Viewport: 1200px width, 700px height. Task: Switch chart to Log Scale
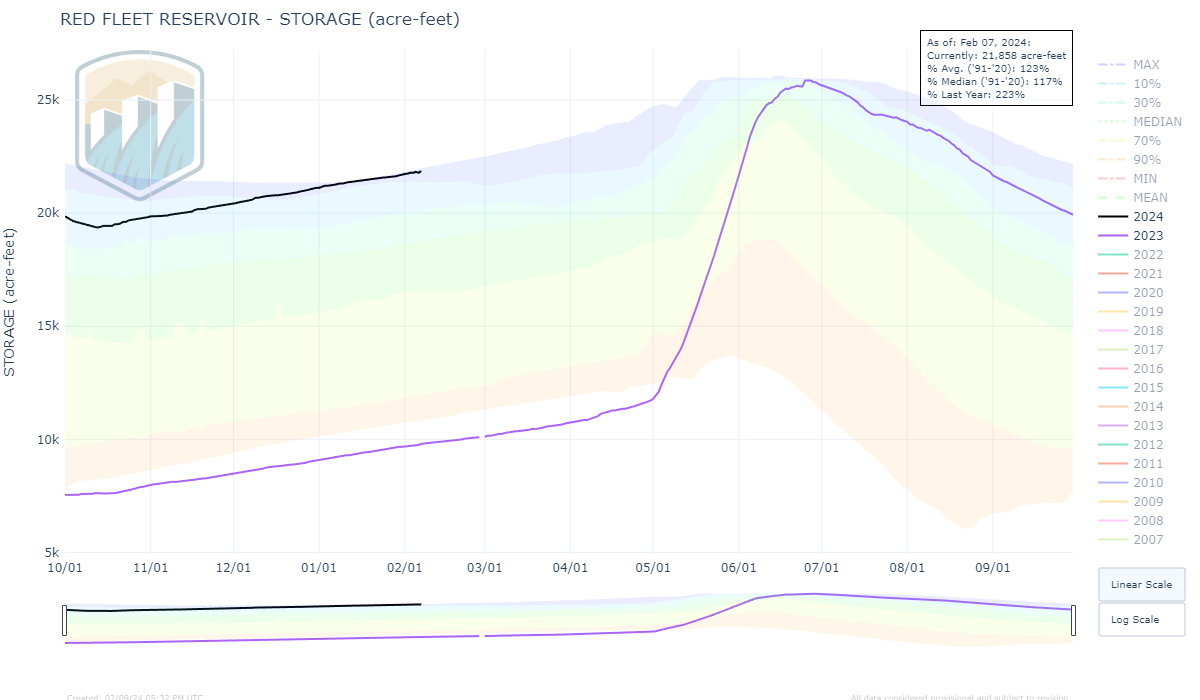pos(1141,619)
